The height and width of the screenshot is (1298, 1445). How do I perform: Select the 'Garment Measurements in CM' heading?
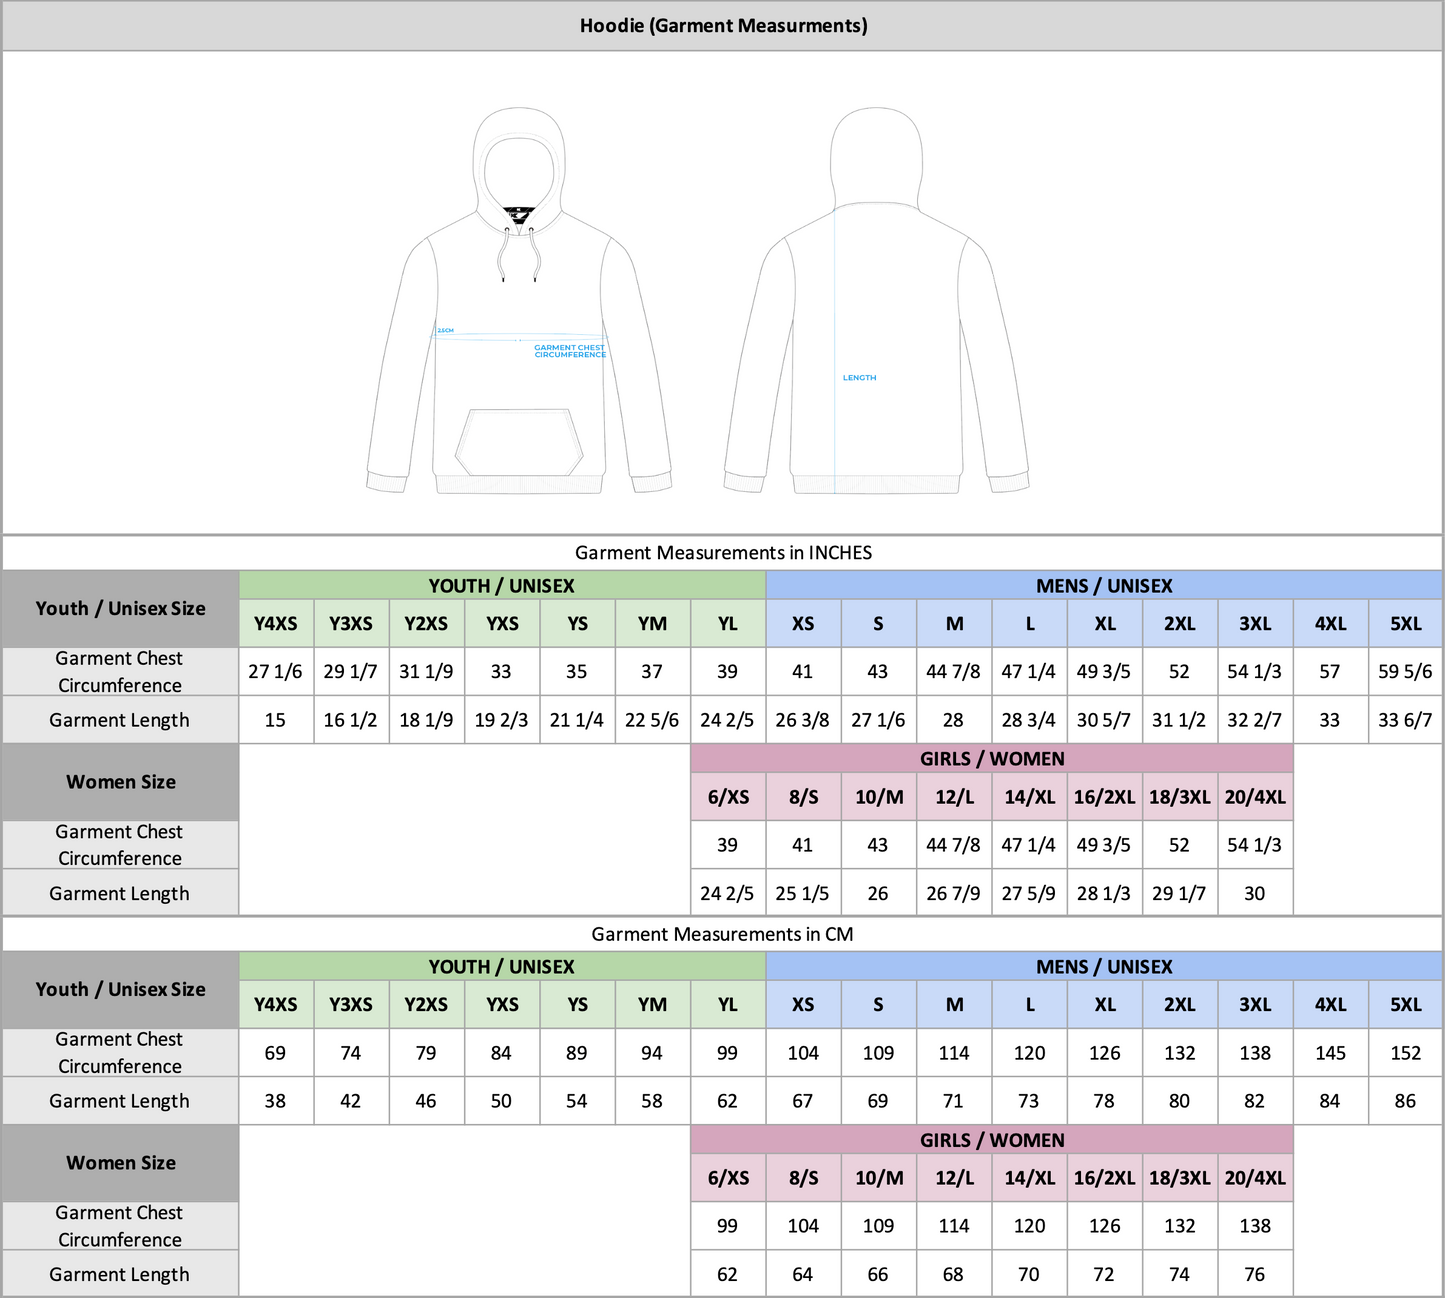pos(722,934)
